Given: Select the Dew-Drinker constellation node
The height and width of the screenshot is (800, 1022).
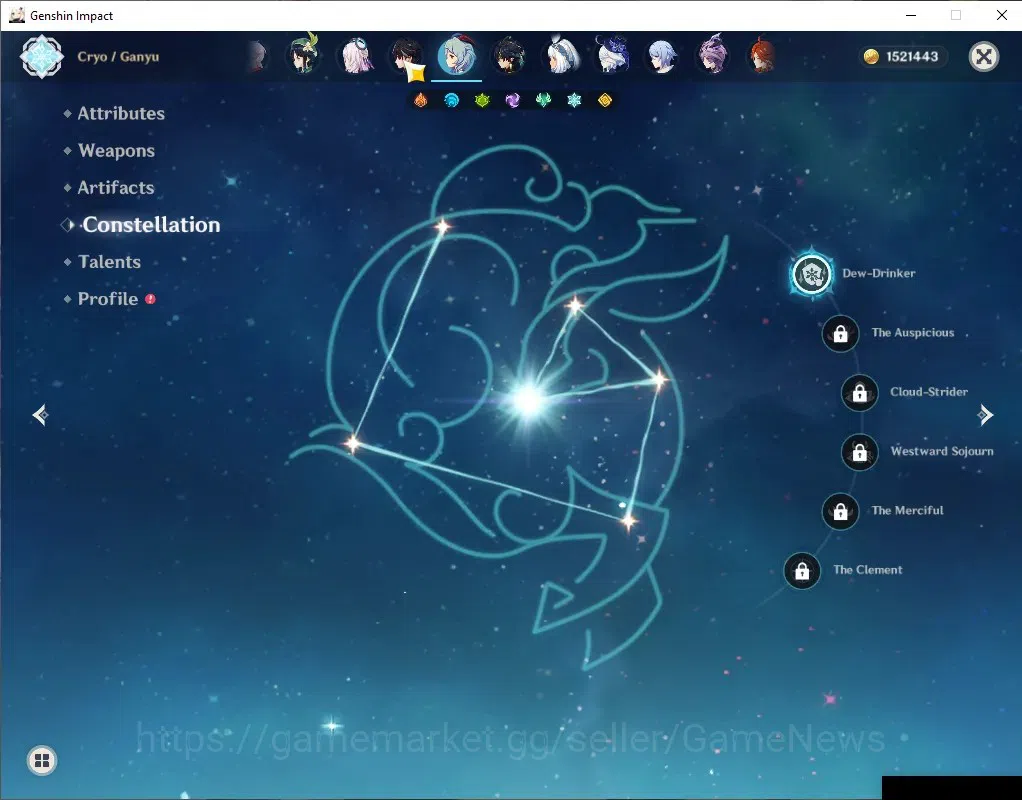Looking at the screenshot, I should (811, 274).
